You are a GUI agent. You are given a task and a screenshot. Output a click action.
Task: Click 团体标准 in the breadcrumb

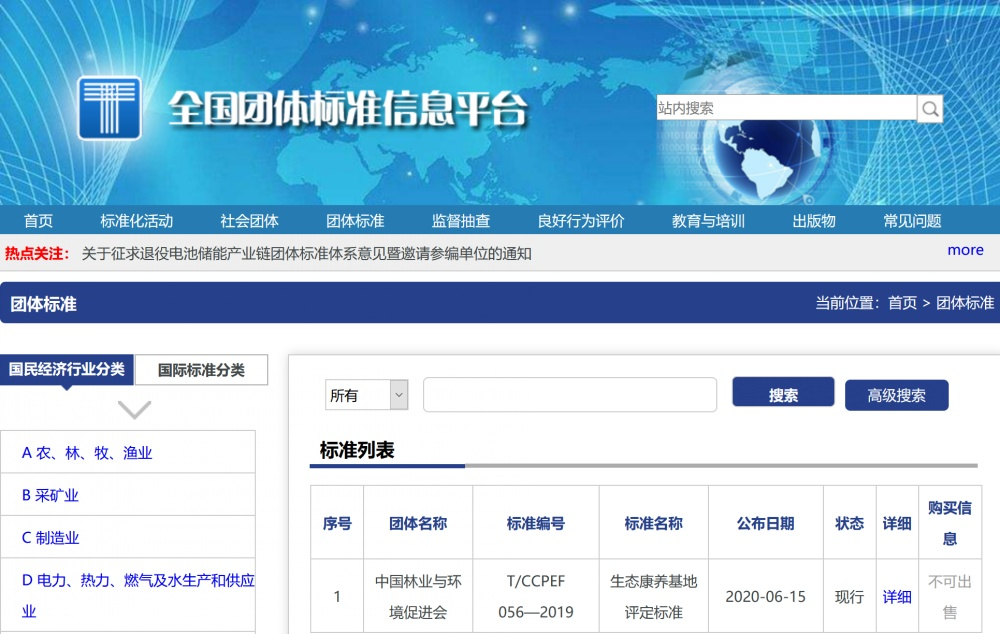pos(965,303)
